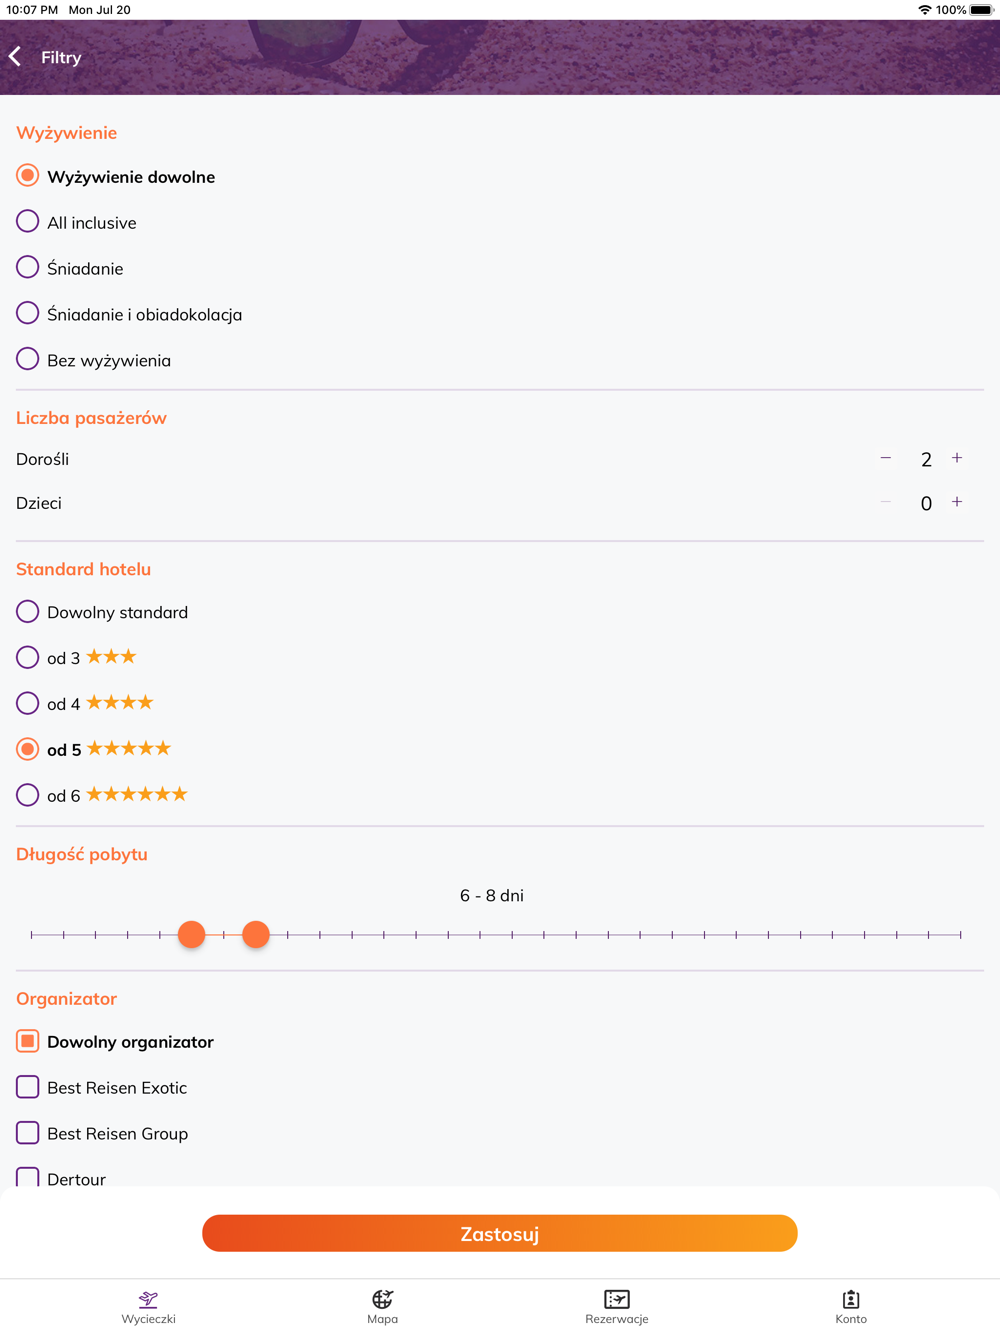Click the left handle of stay length slider
This screenshot has width=1000, height=1334.
pyautogui.click(x=192, y=934)
